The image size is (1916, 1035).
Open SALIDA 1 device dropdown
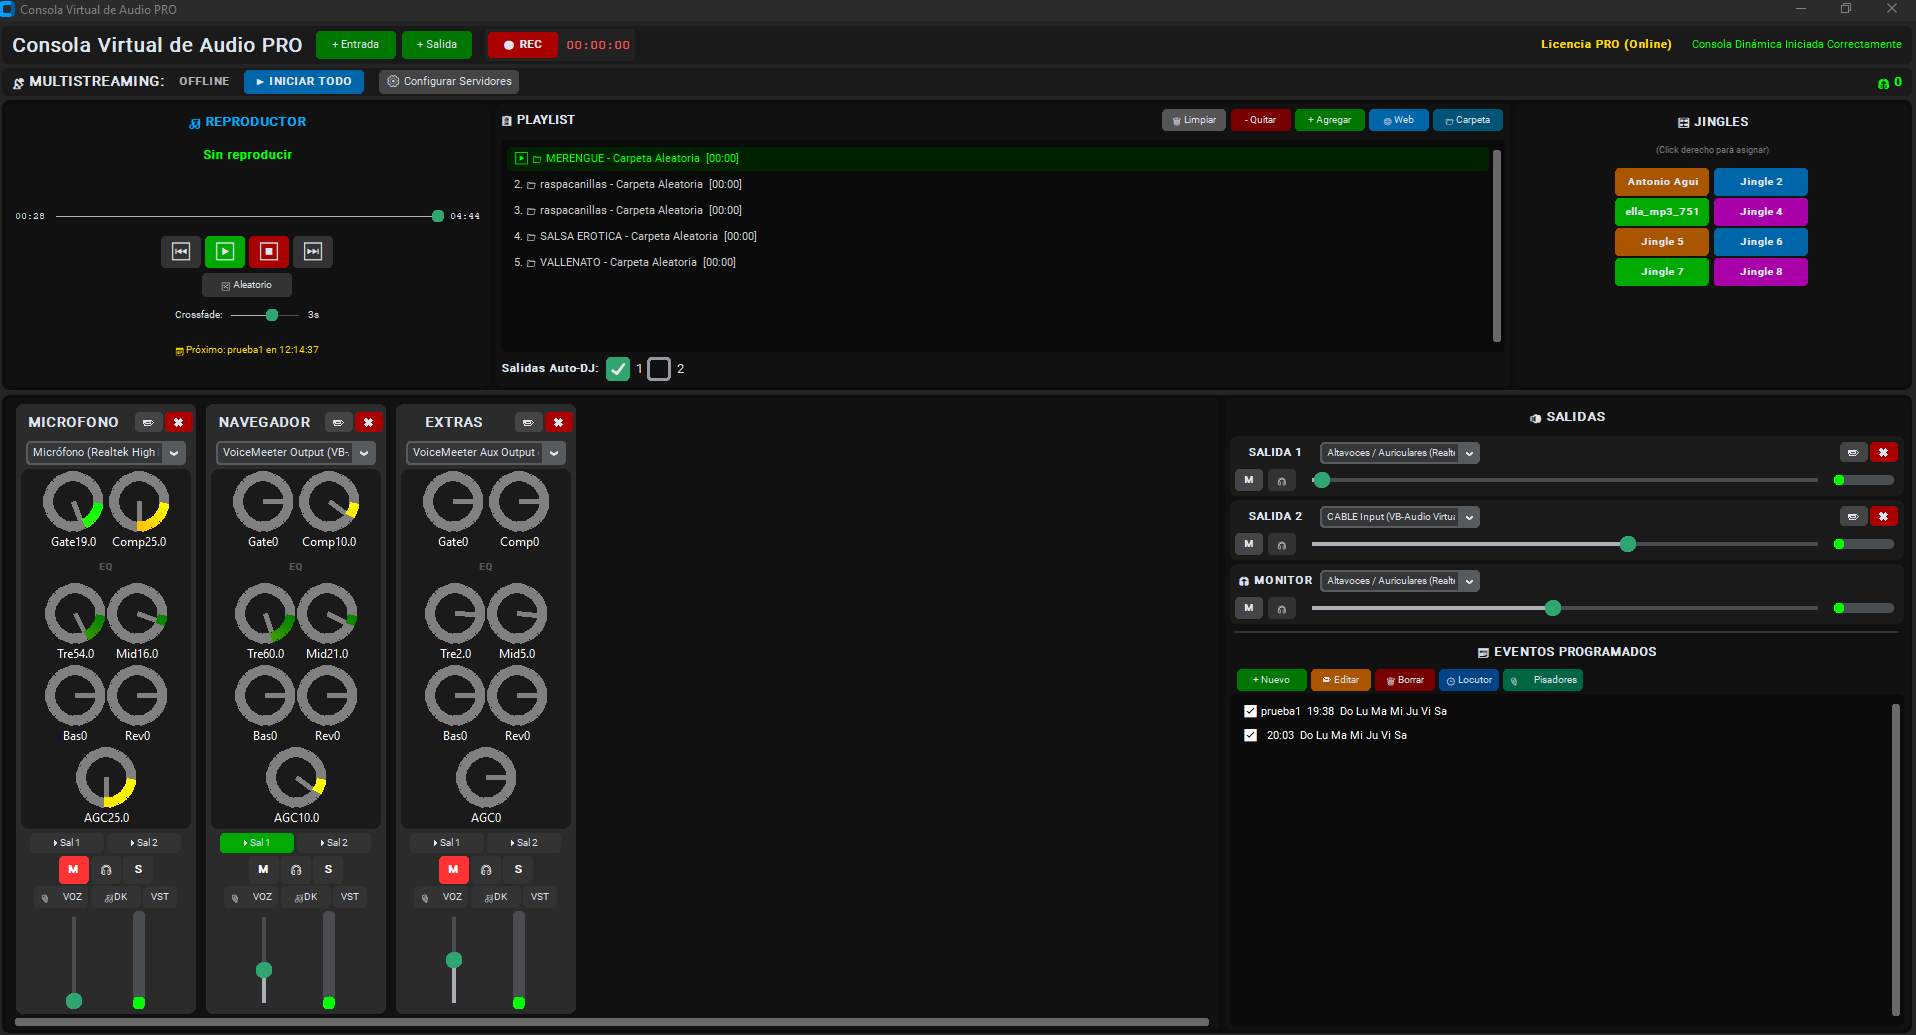1399,453
